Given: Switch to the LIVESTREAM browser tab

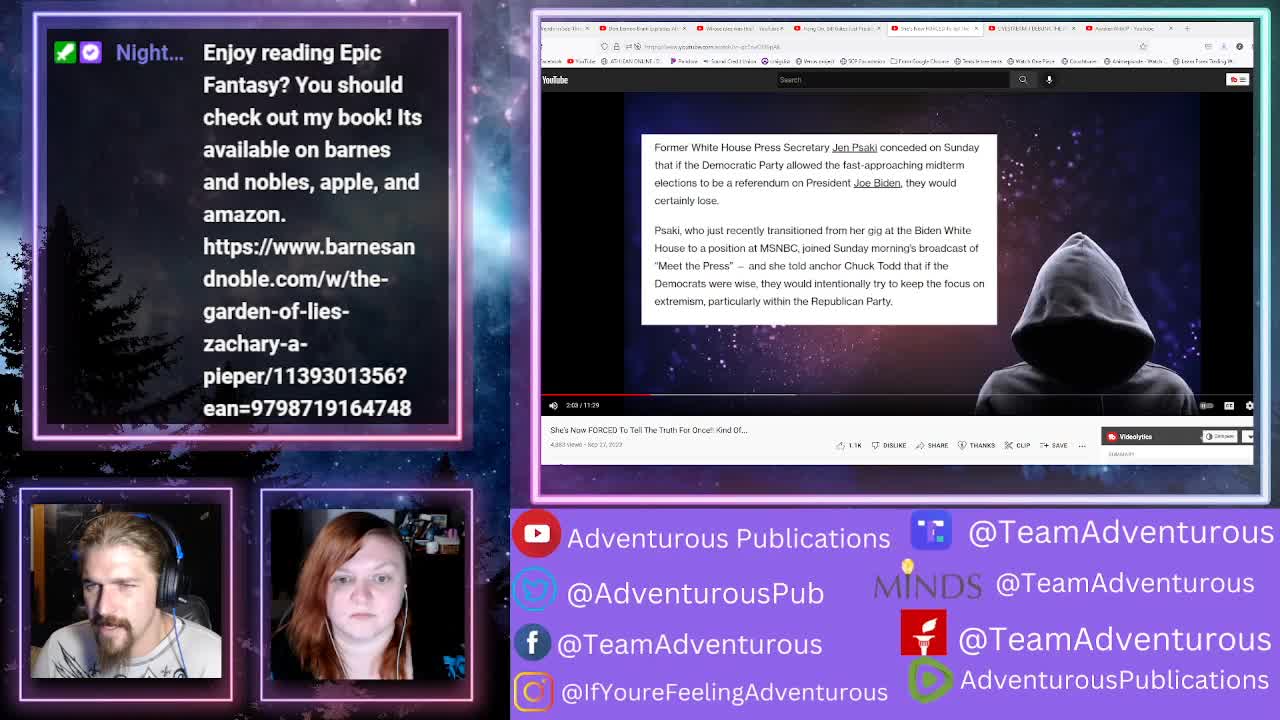Looking at the screenshot, I should (x=1032, y=28).
